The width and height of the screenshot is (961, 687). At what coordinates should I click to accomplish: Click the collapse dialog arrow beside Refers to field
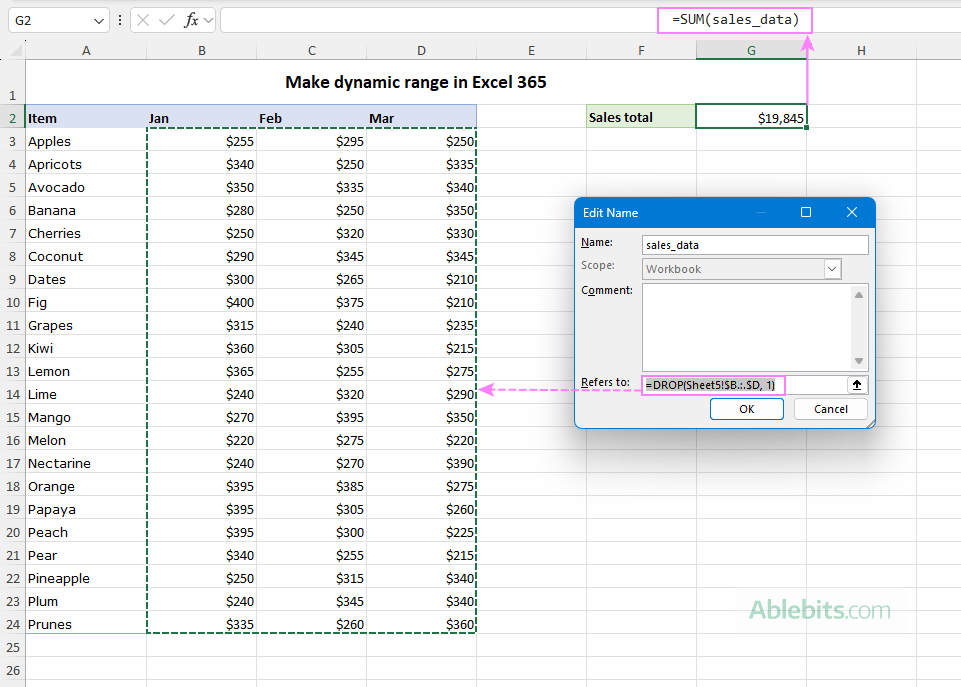pyautogui.click(x=857, y=385)
